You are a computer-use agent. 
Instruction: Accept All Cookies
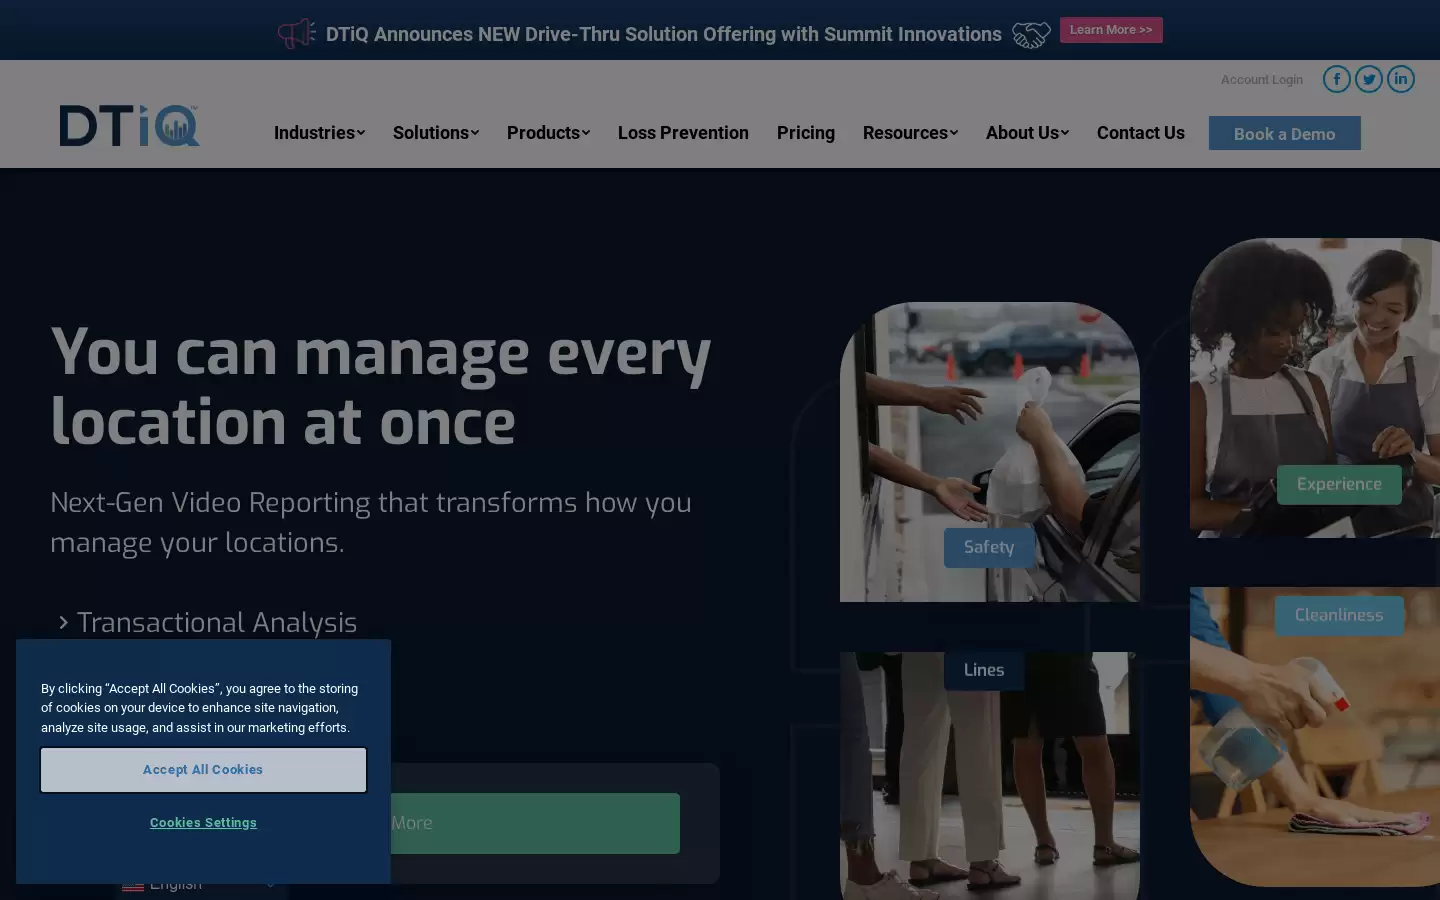click(x=203, y=770)
